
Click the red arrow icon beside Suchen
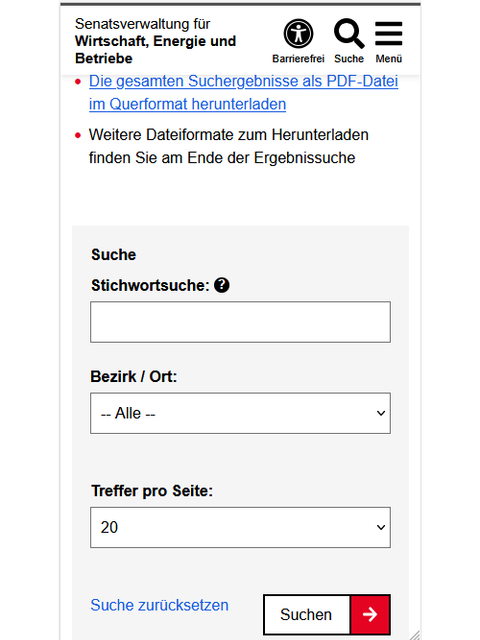[x=370, y=614]
